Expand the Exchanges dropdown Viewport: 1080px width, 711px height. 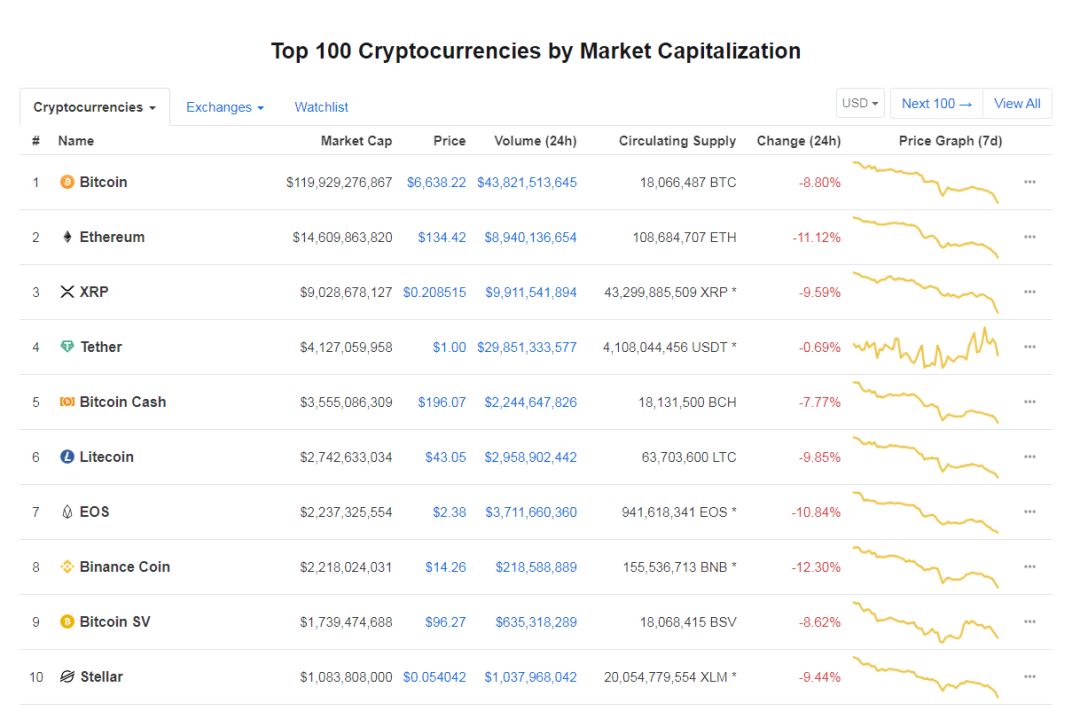coord(225,107)
